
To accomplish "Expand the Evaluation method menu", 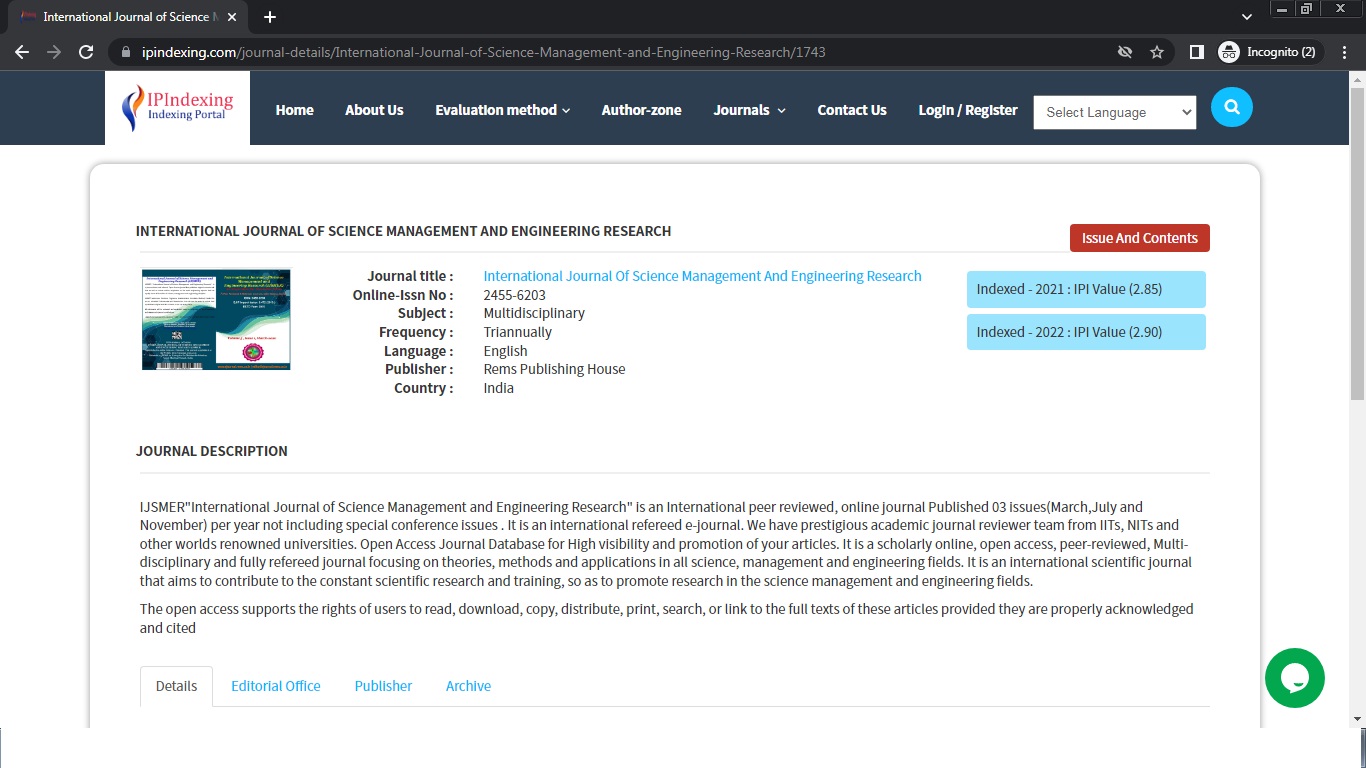I will (x=502, y=110).
